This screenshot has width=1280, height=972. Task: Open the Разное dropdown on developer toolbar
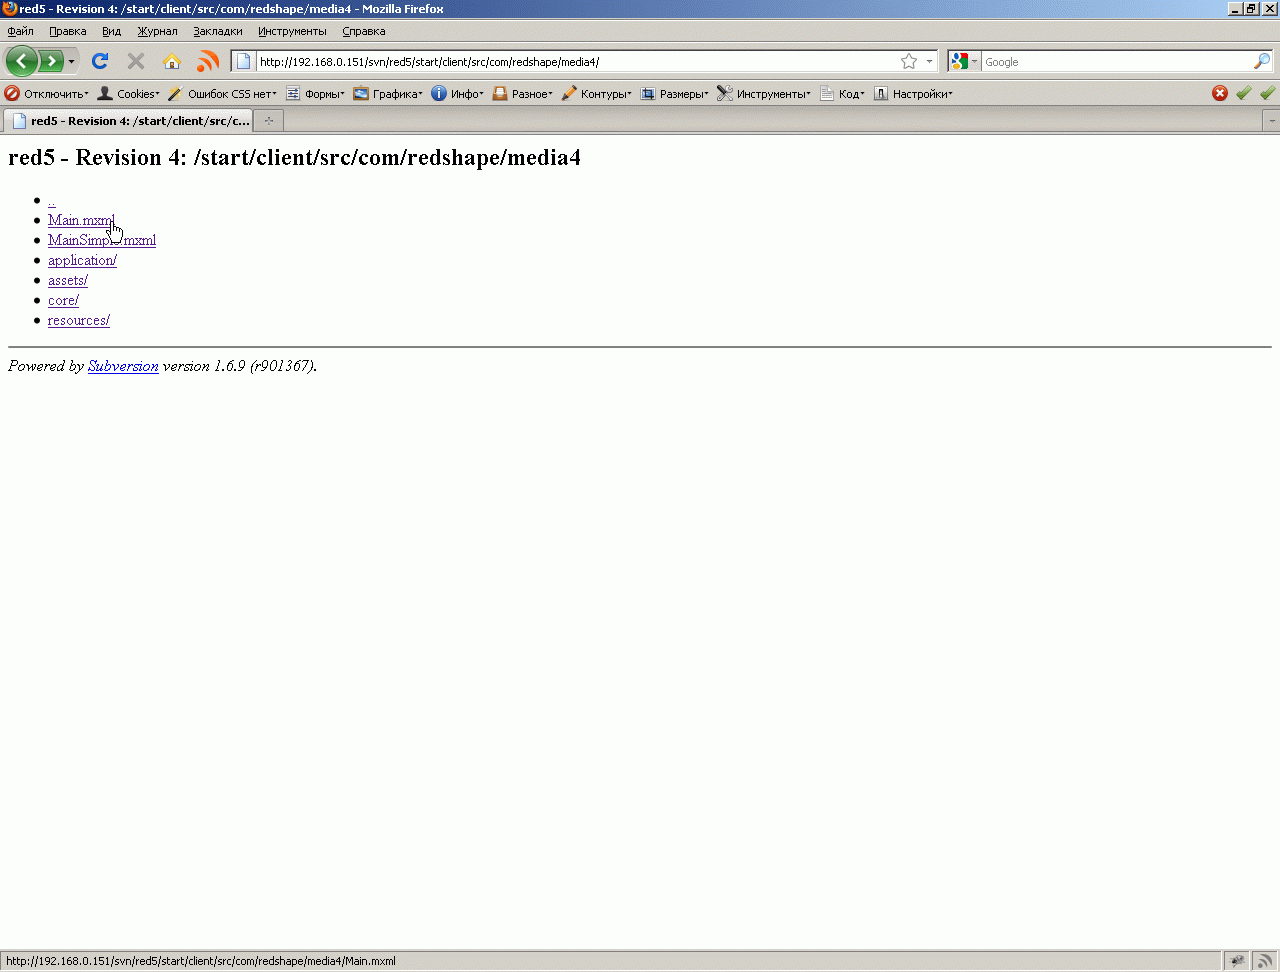[522, 94]
